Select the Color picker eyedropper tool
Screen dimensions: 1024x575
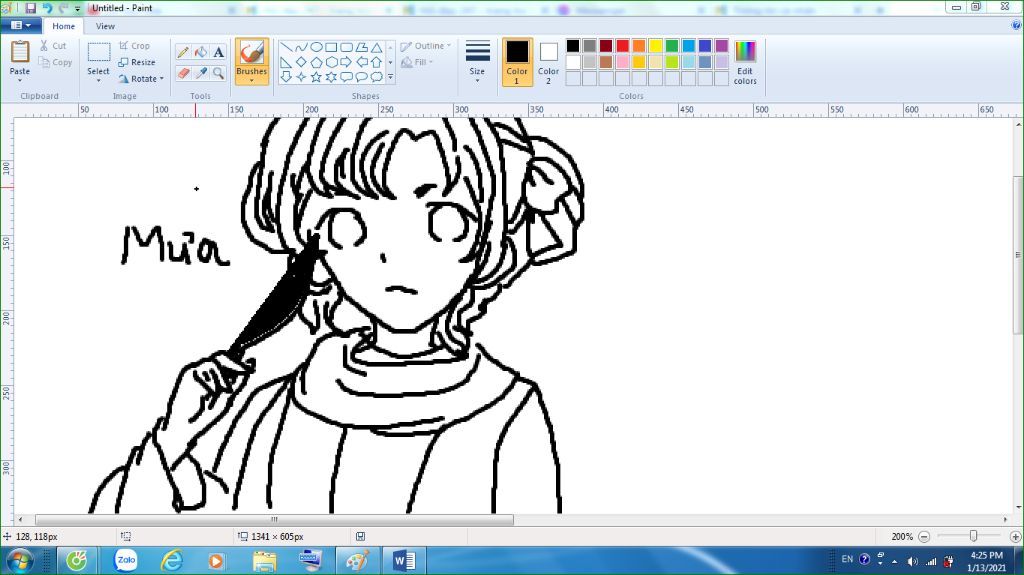[x=201, y=73]
